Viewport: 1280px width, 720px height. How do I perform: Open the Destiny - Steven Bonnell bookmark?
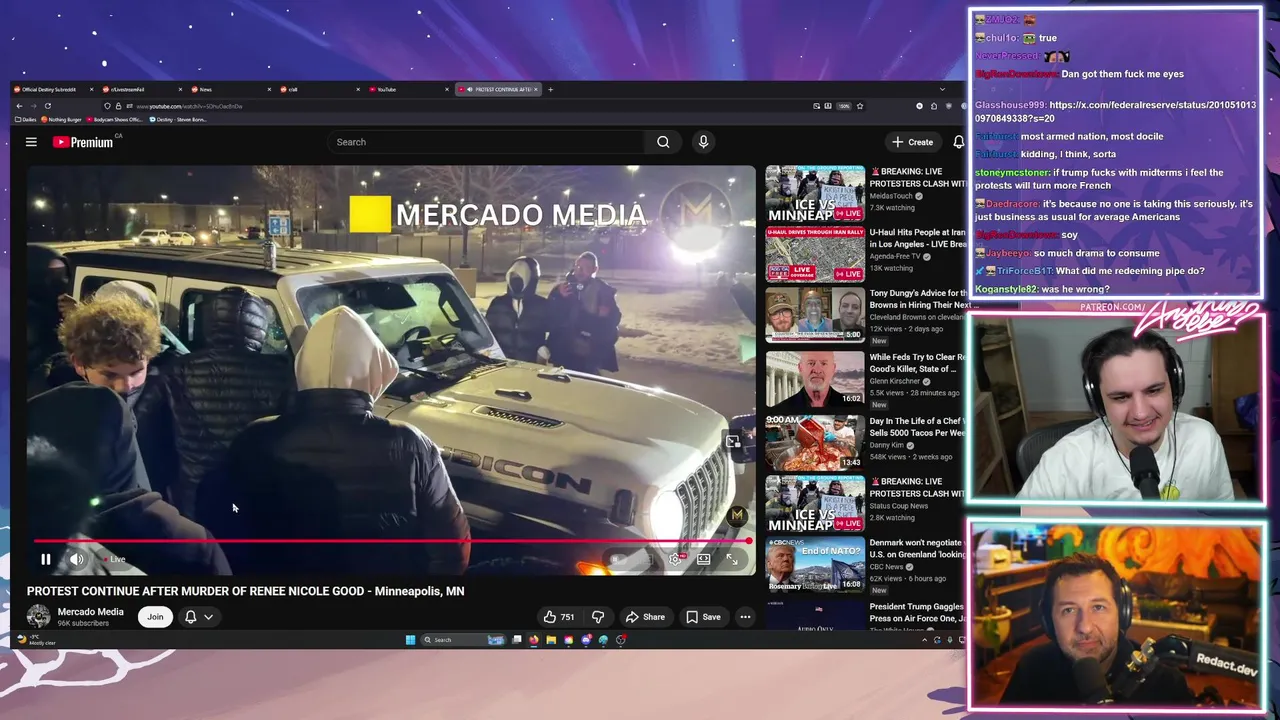tap(178, 119)
